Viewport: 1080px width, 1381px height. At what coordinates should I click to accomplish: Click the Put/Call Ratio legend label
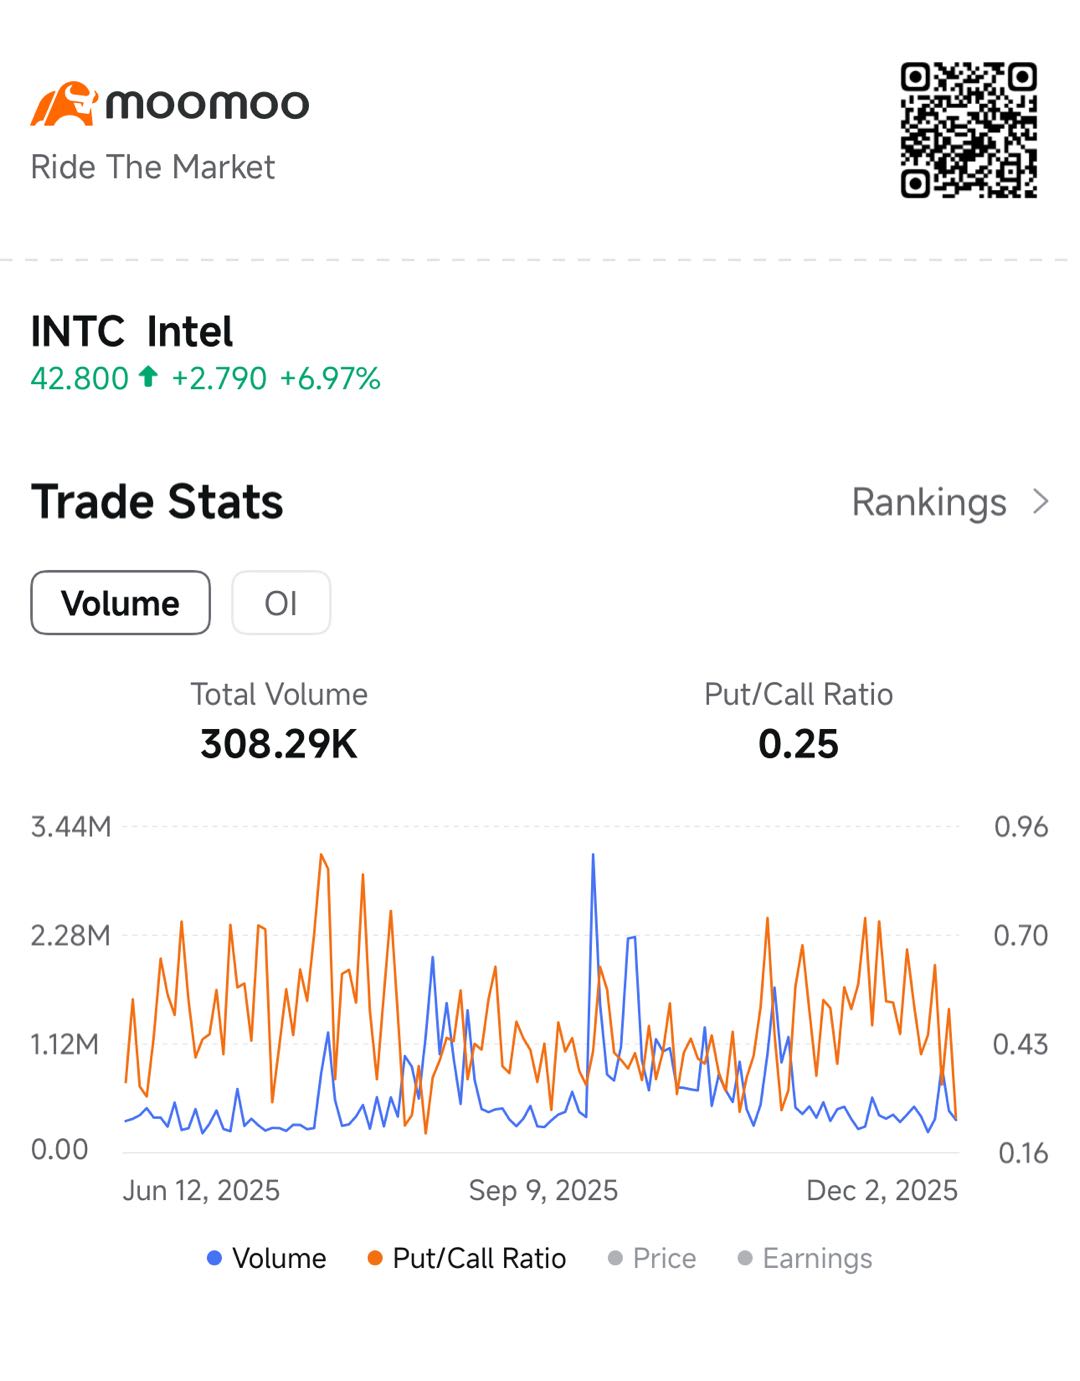479,1258
